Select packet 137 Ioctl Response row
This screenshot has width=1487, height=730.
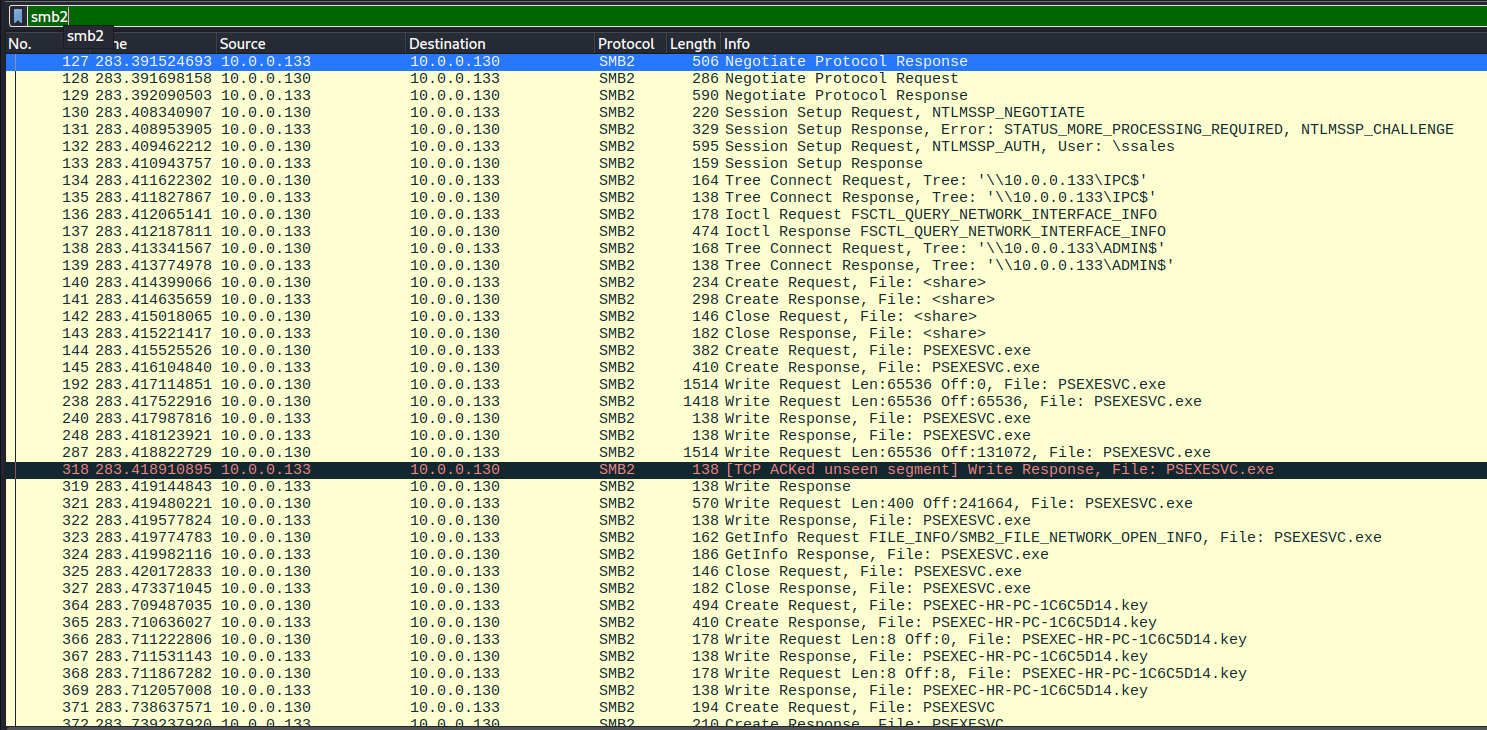(745, 231)
